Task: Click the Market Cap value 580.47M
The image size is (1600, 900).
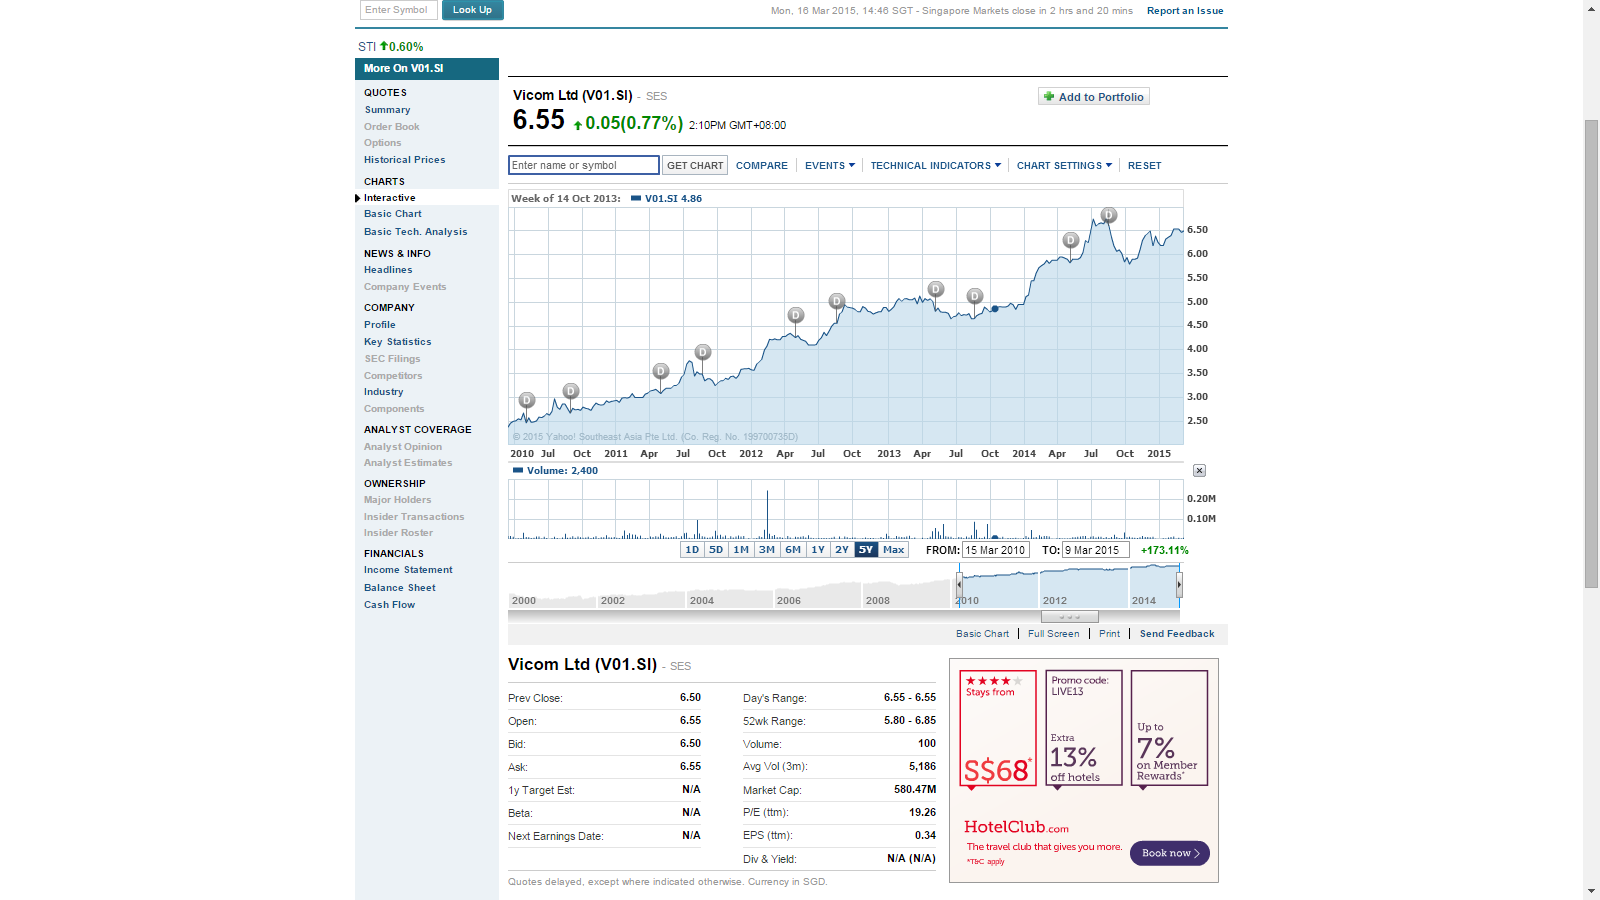Action: [x=915, y=790]
